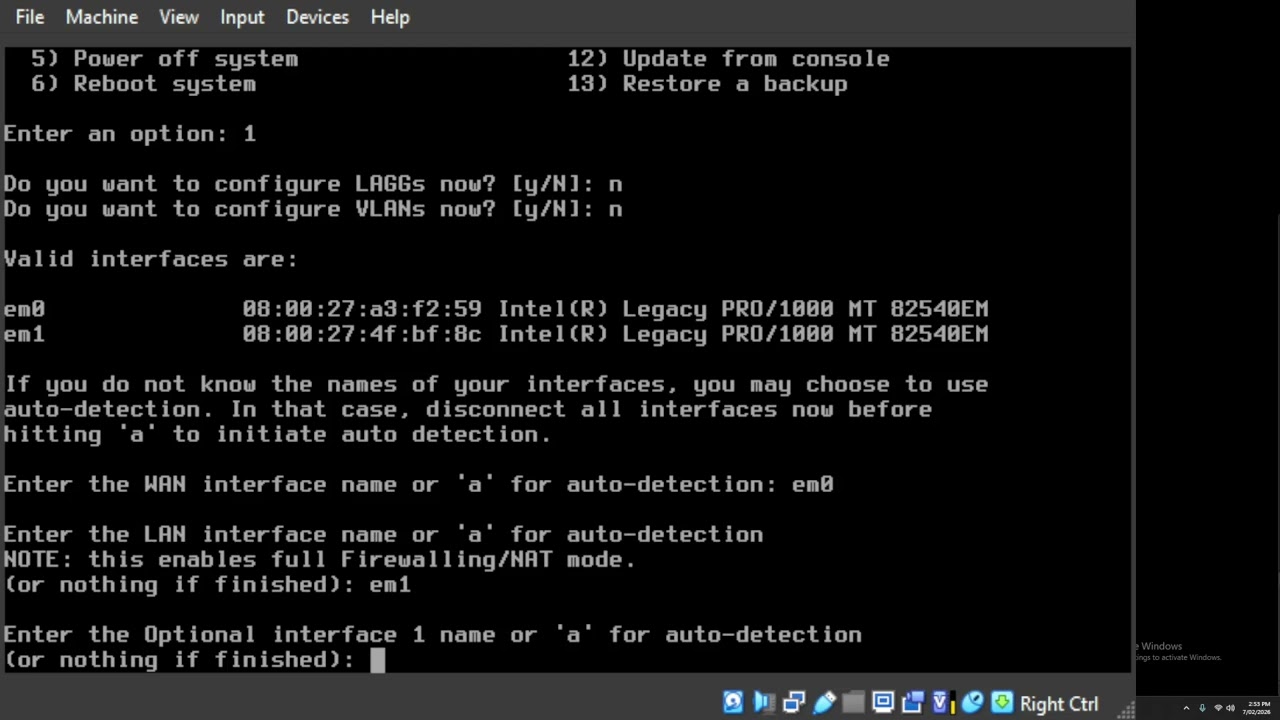Viewport: 1280px width, 720px height.
Task: Click the microphone tray icon
Action: pos(1202,708)
